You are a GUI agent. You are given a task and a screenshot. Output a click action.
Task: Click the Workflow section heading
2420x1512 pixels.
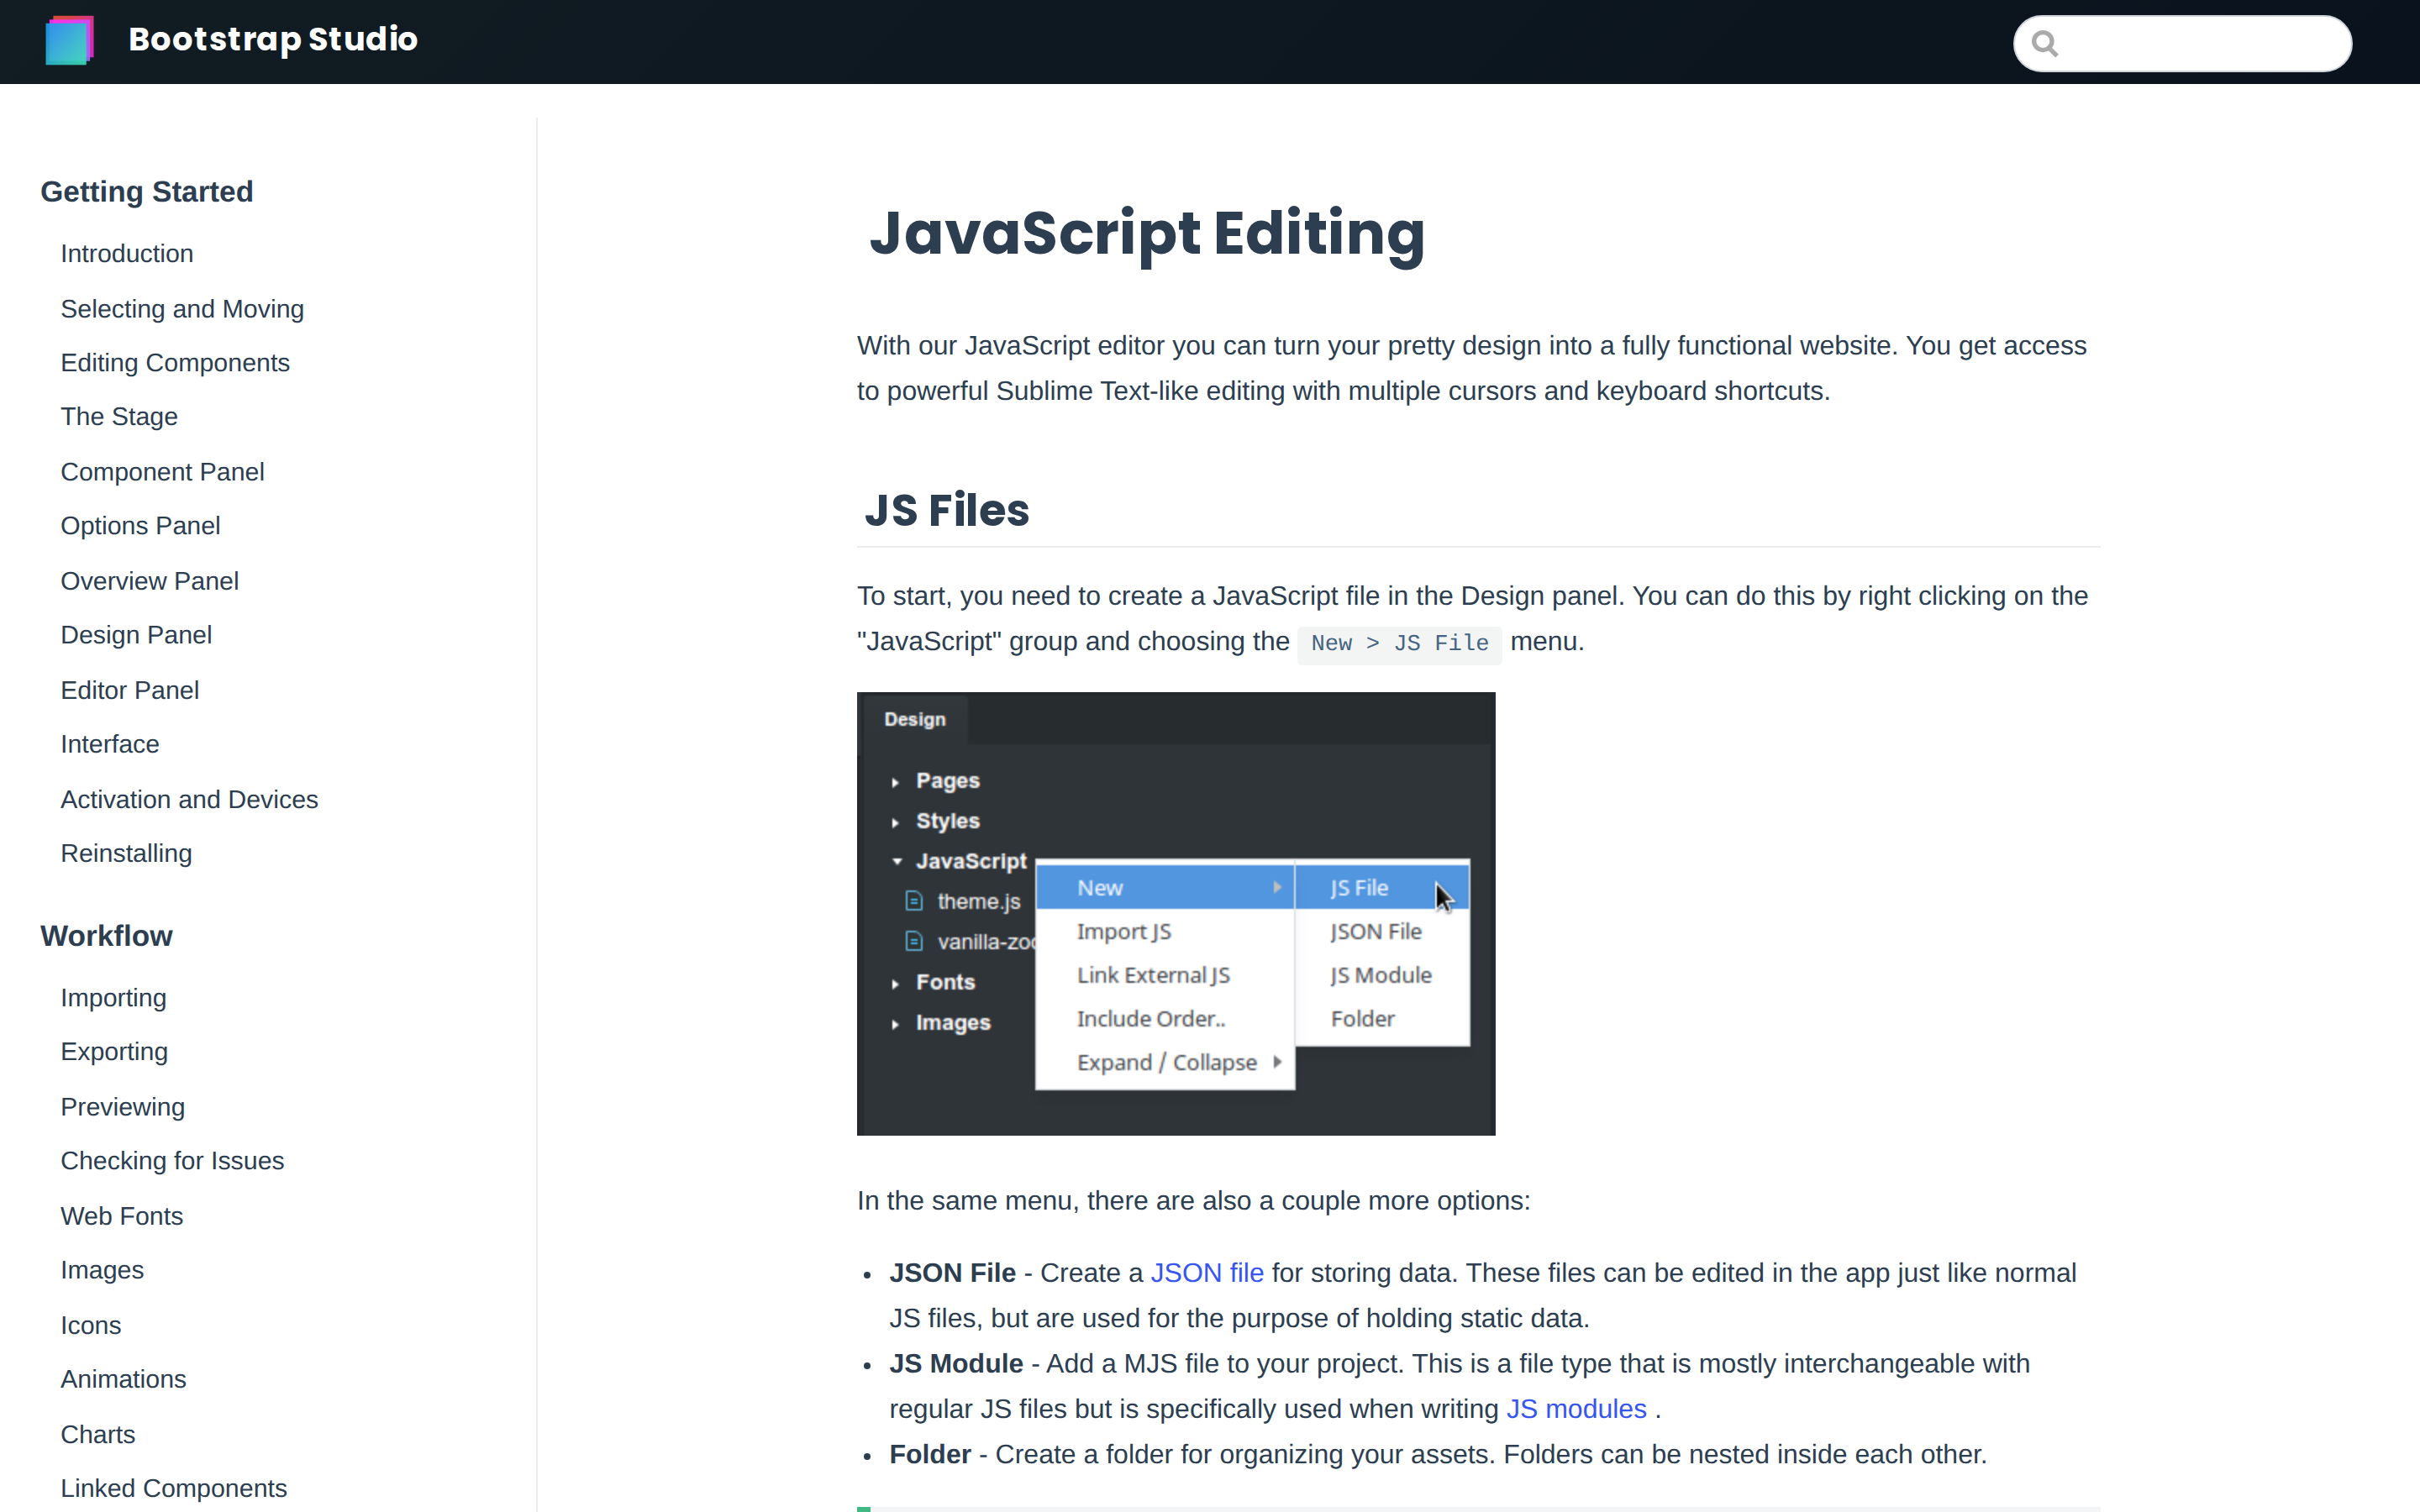click(107, 935)
